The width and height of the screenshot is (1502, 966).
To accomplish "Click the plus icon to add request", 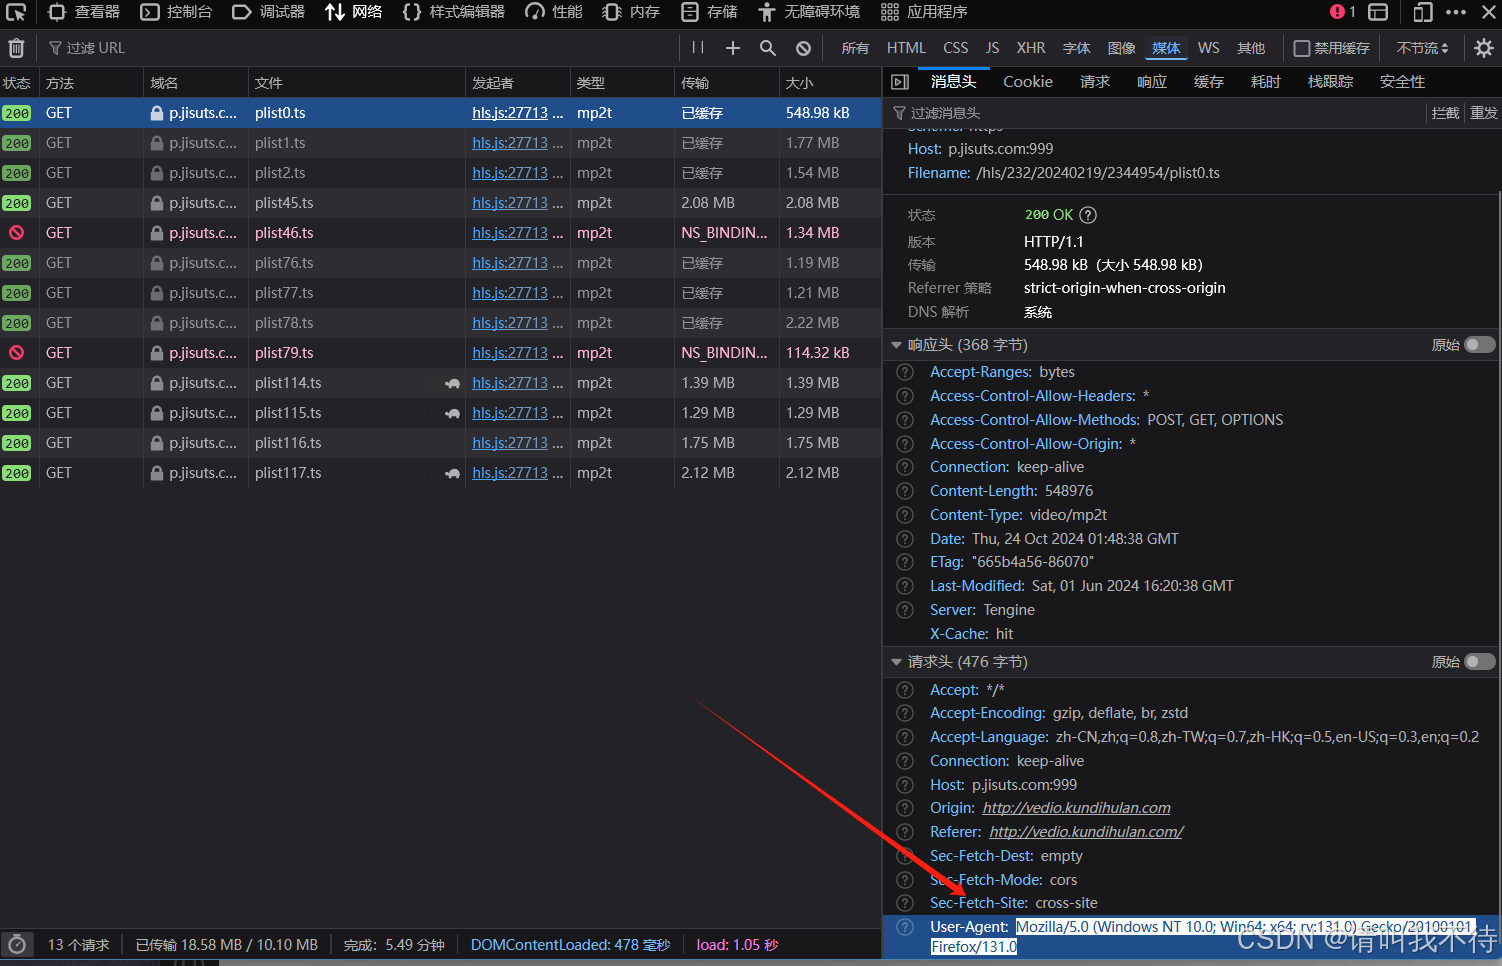I will tap(732, 48).
